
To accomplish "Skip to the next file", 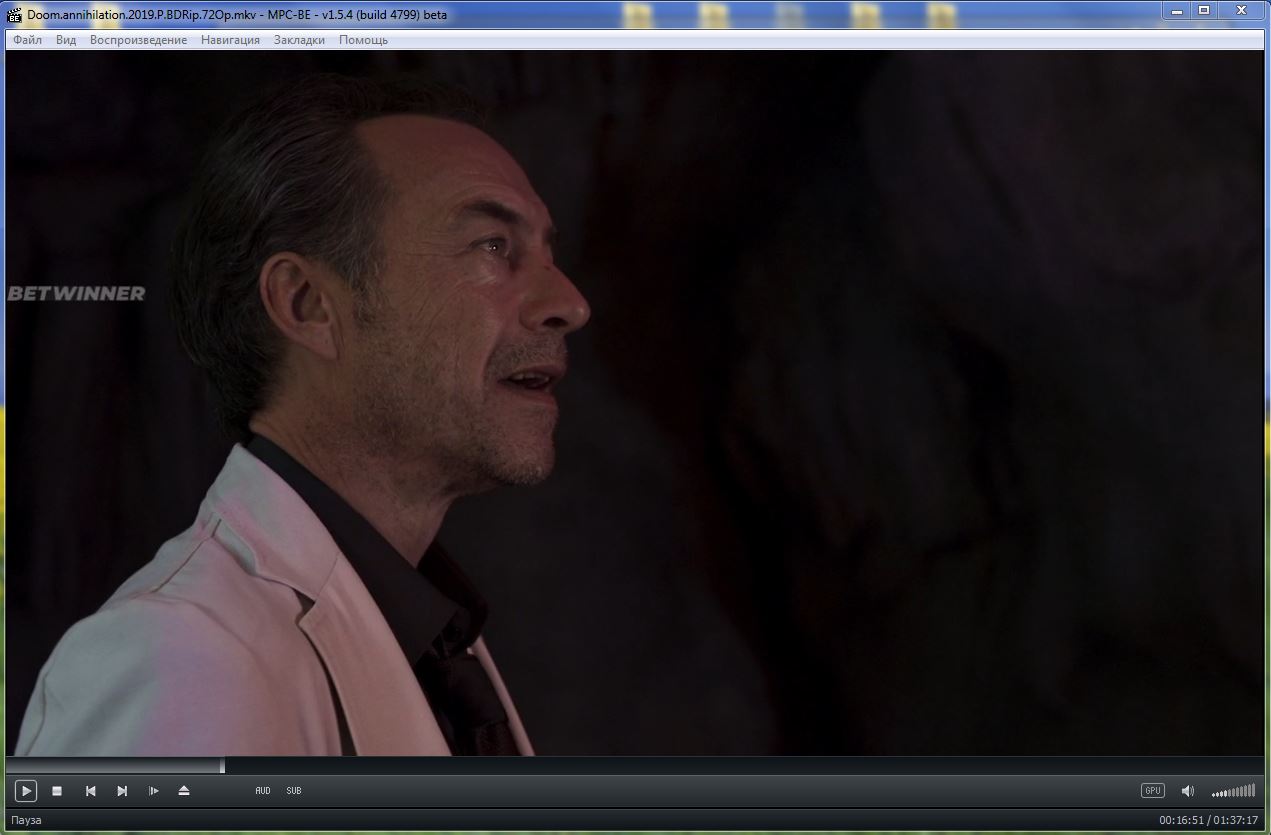I will coord(122,791).
